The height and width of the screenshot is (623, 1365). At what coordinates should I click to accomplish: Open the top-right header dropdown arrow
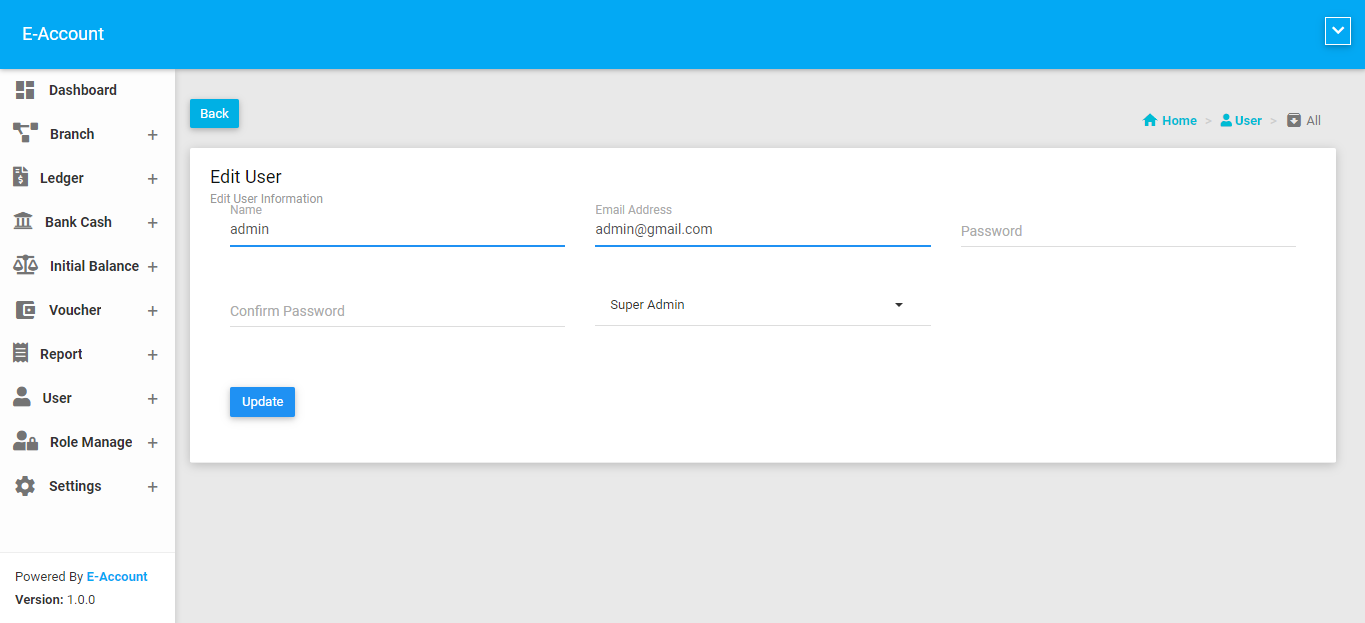(1337, 32)
